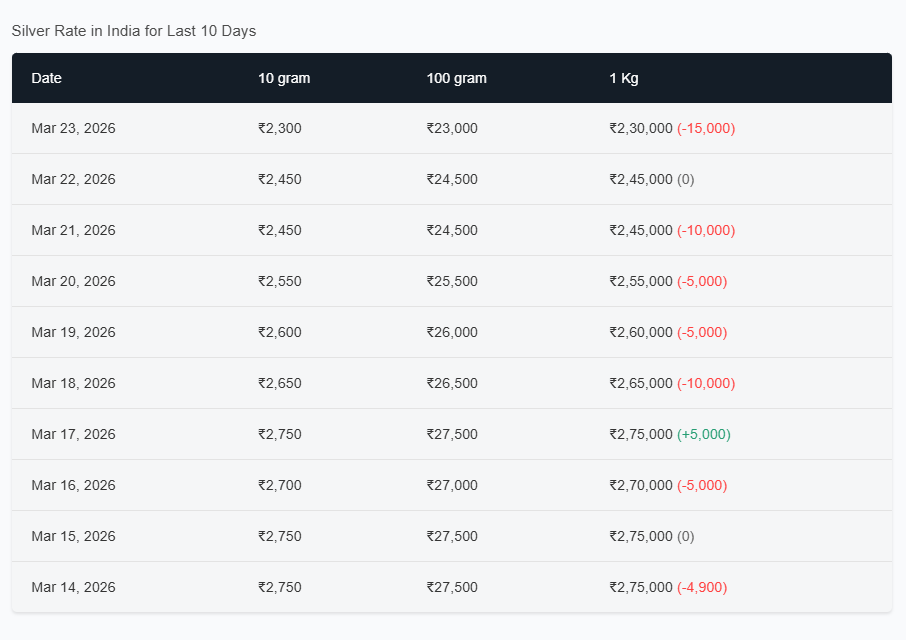Select the Mar 23, 2026 date cell

[73, 128]
